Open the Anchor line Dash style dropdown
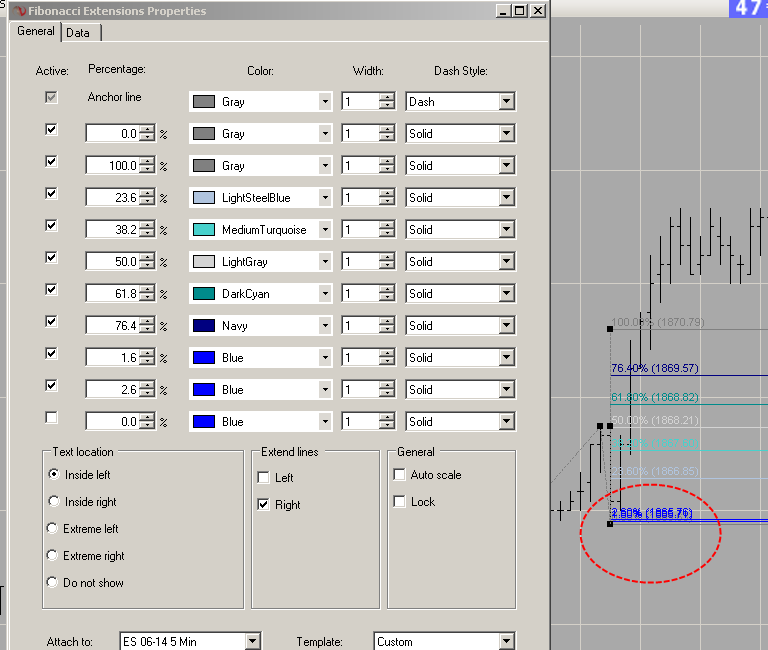This screenshot has width=768, height=650. tap(507, 102)
